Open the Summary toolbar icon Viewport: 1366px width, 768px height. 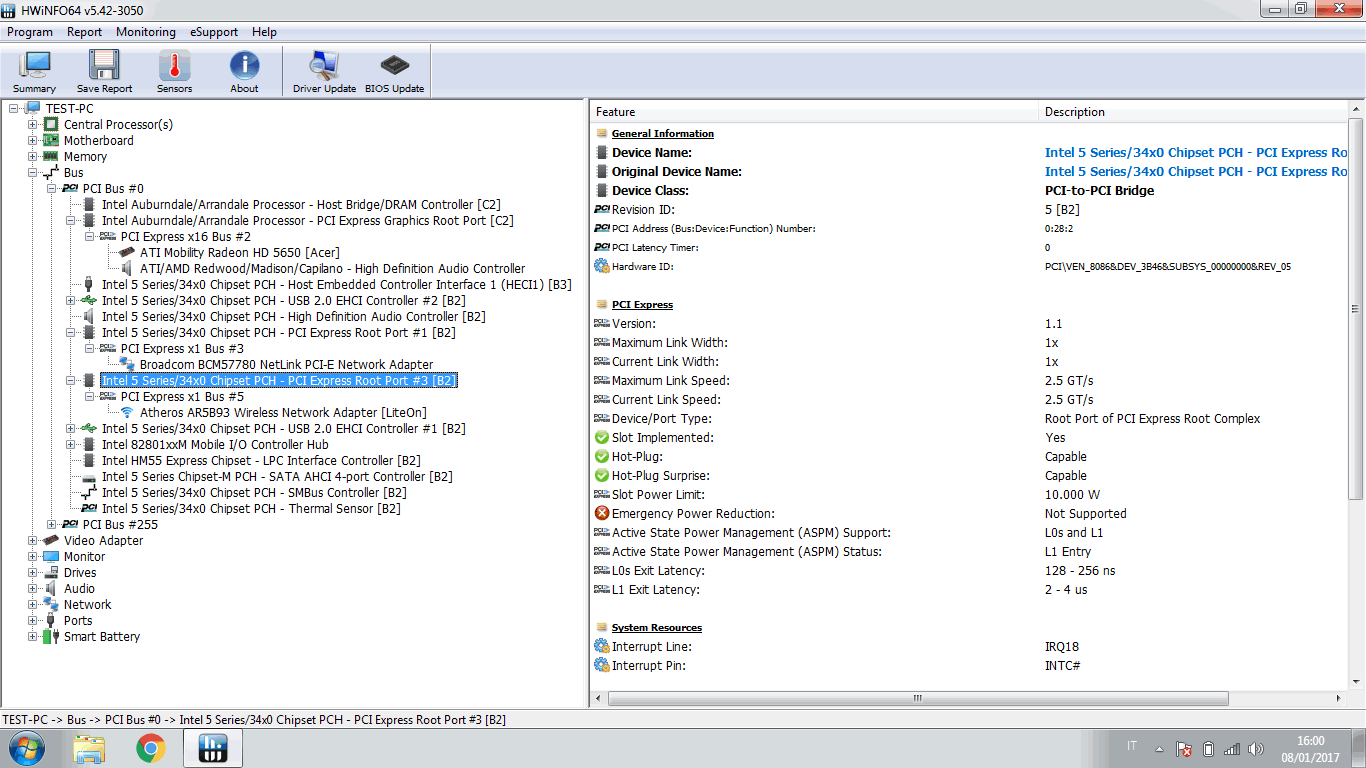coord(34,65)
